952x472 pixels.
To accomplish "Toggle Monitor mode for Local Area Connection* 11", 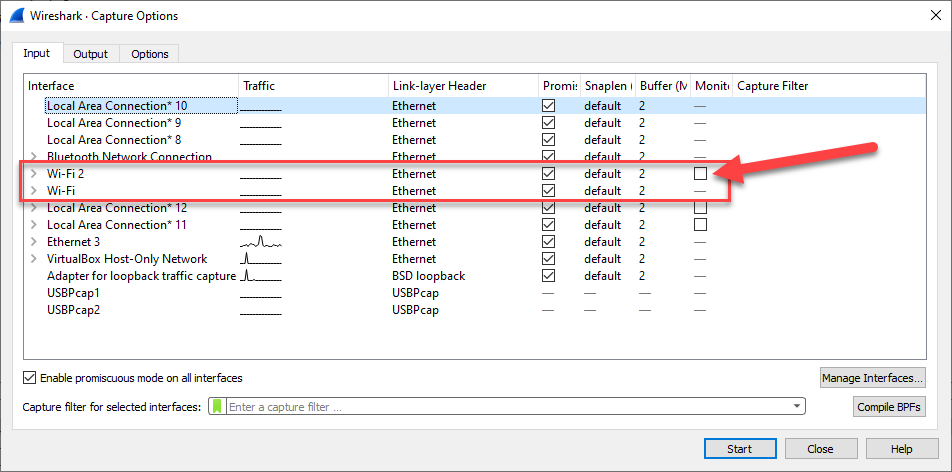I will click(x=700, y=225).
